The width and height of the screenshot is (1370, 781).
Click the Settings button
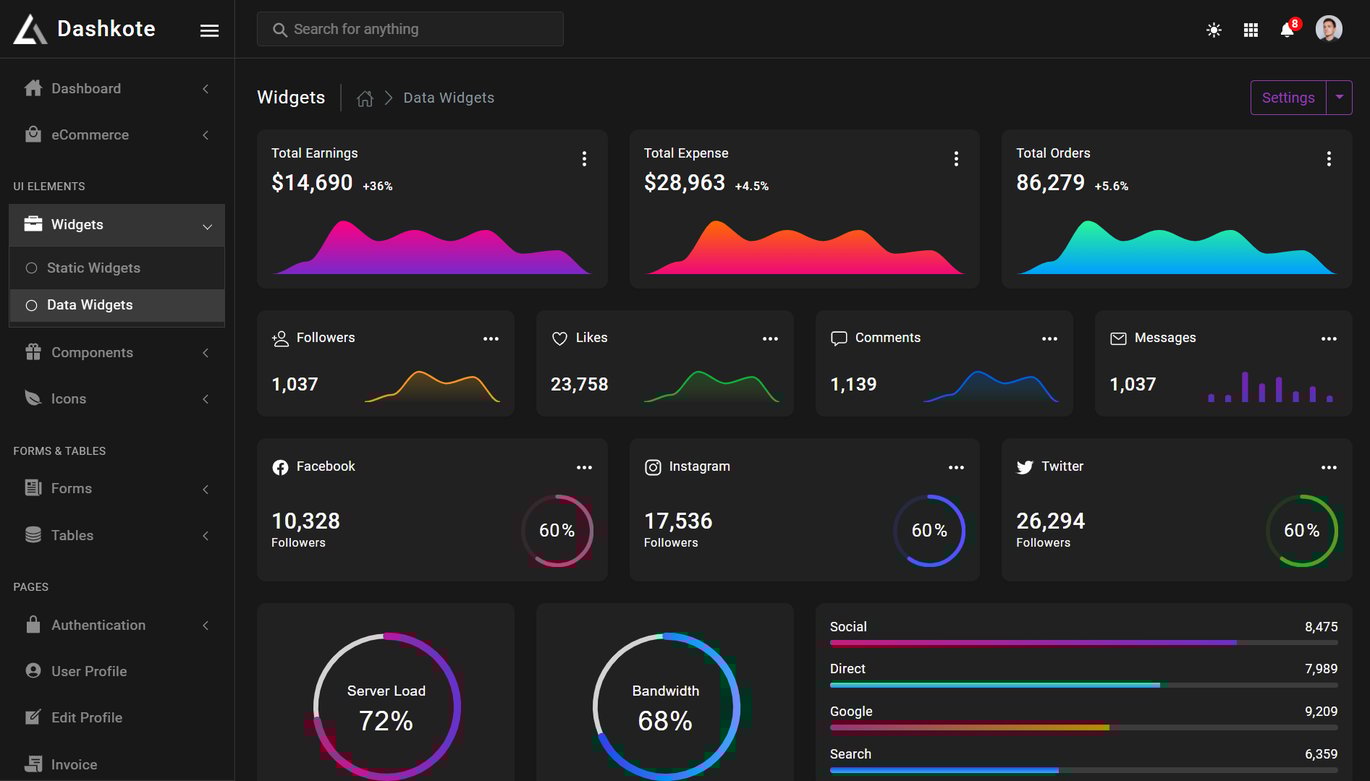click(x=1288, y=98)
